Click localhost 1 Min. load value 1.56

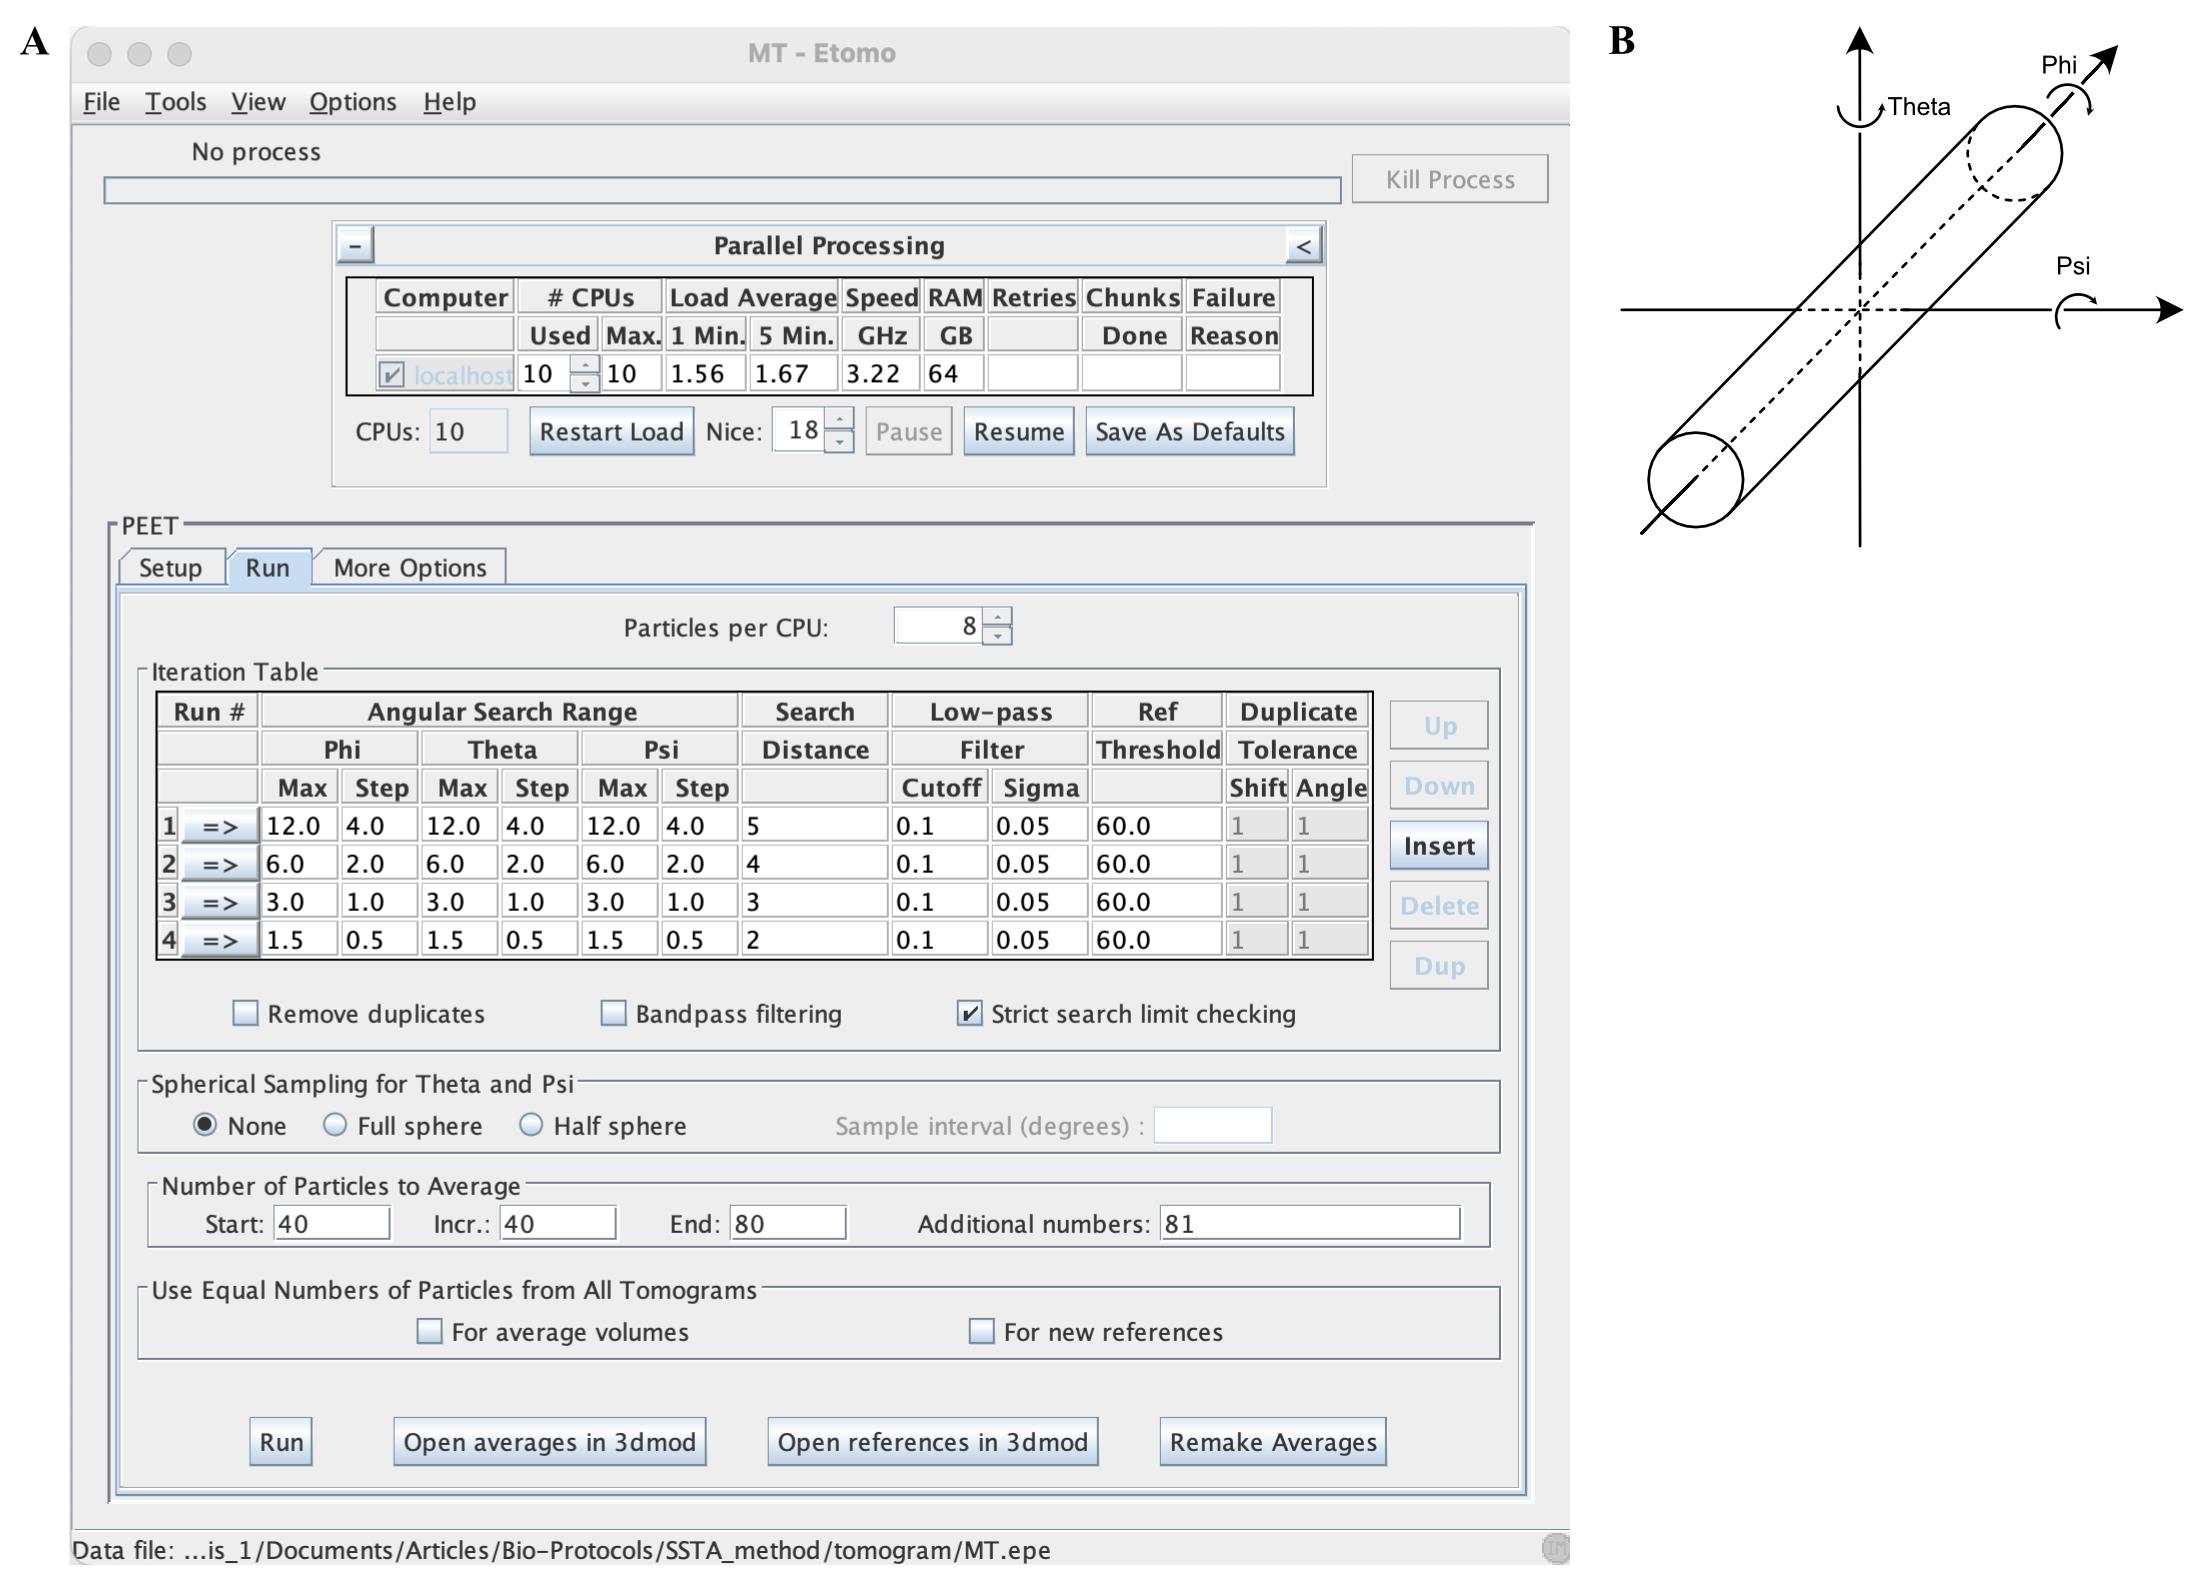click(x=707, y=374)
